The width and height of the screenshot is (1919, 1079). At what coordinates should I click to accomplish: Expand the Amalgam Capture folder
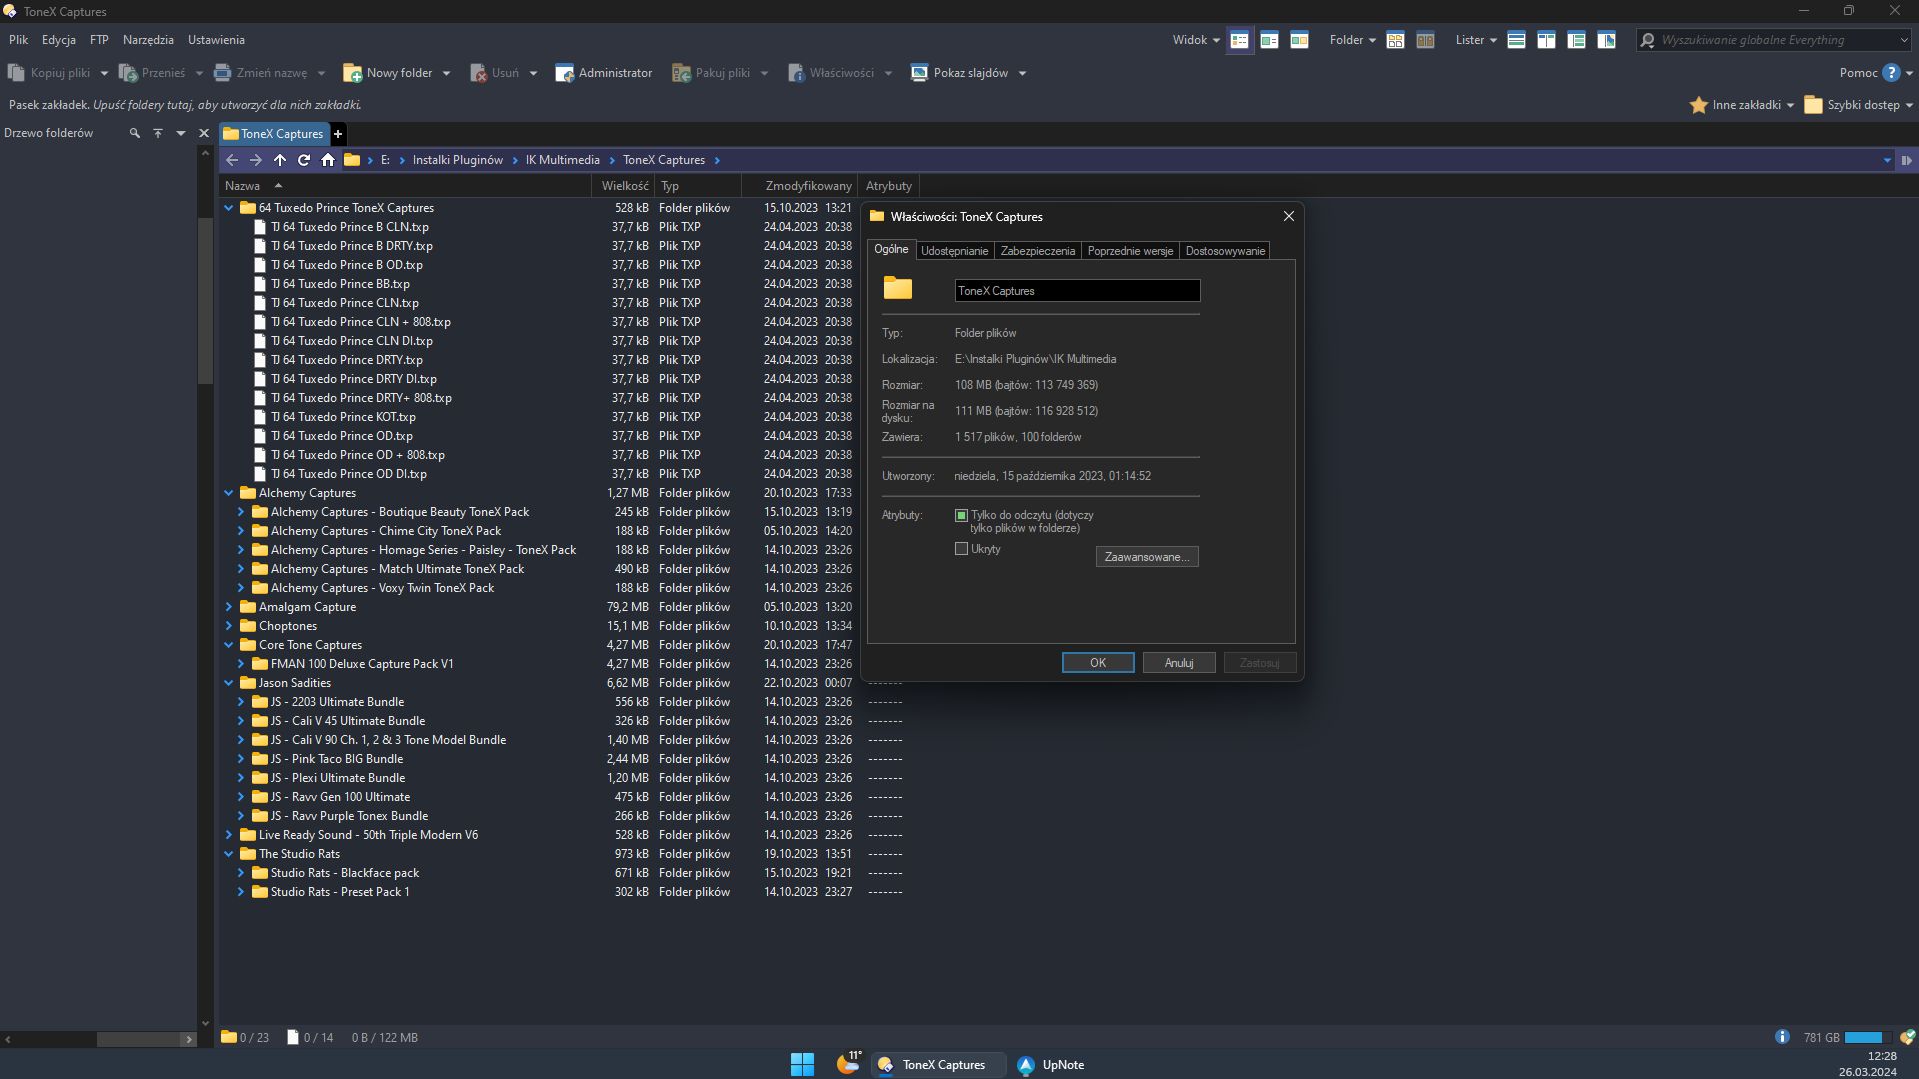[229, 607]
